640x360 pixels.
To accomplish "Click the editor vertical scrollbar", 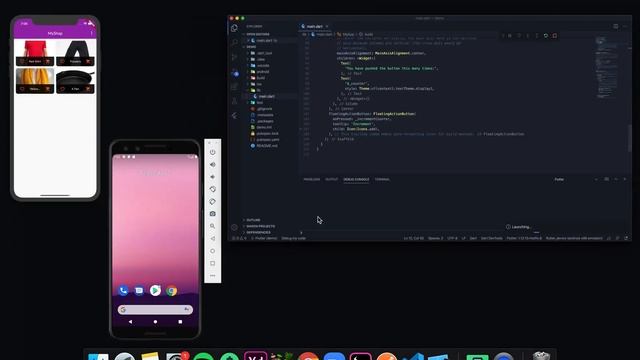I will pos(630,137).
